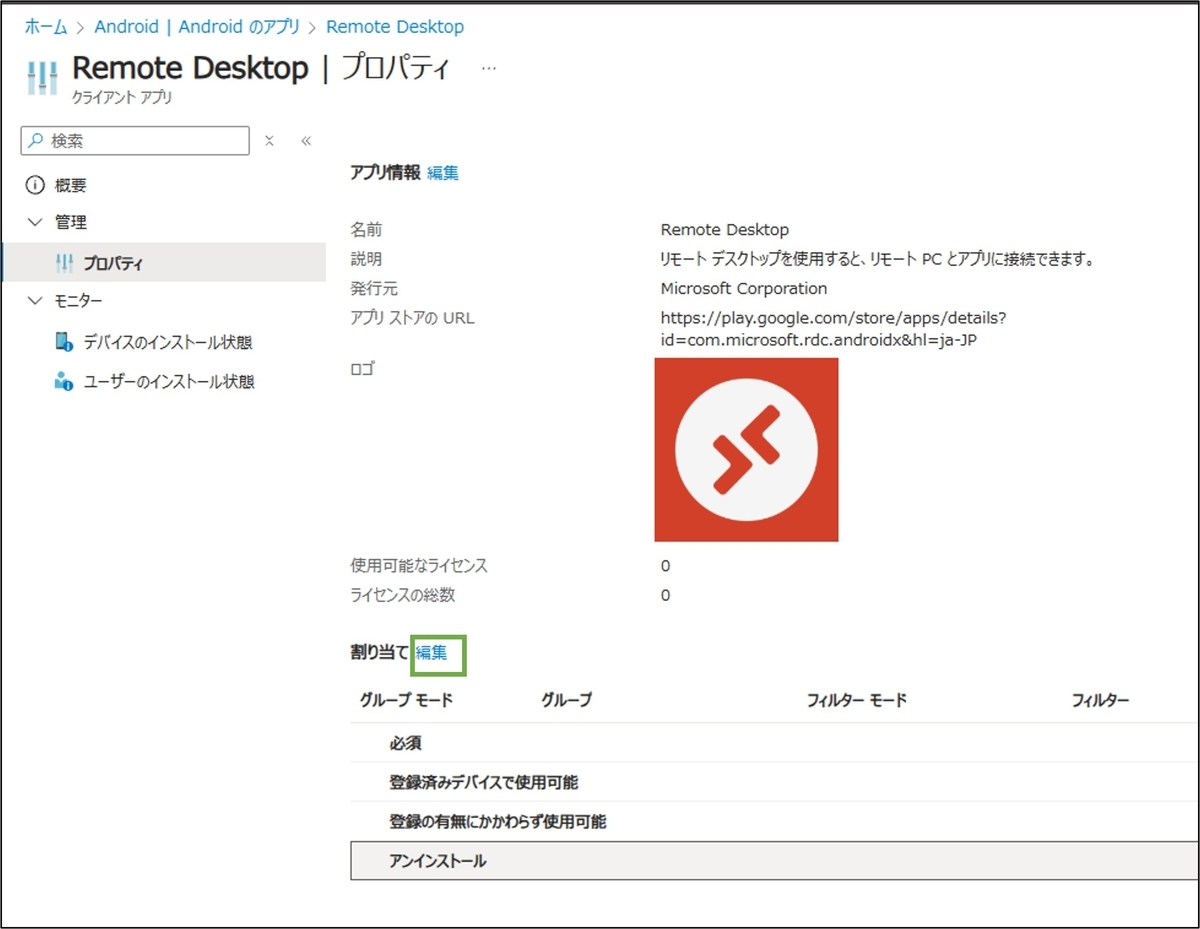Click the グループ column header
The image size is (1200, 929).
567,700
